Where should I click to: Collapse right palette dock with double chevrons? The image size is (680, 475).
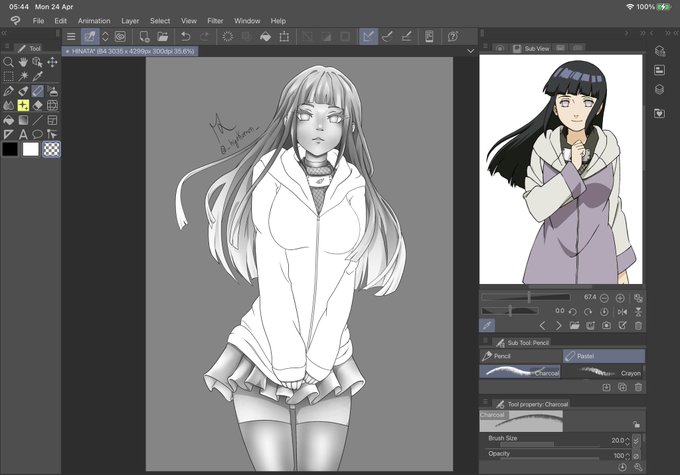click(643, 33)
